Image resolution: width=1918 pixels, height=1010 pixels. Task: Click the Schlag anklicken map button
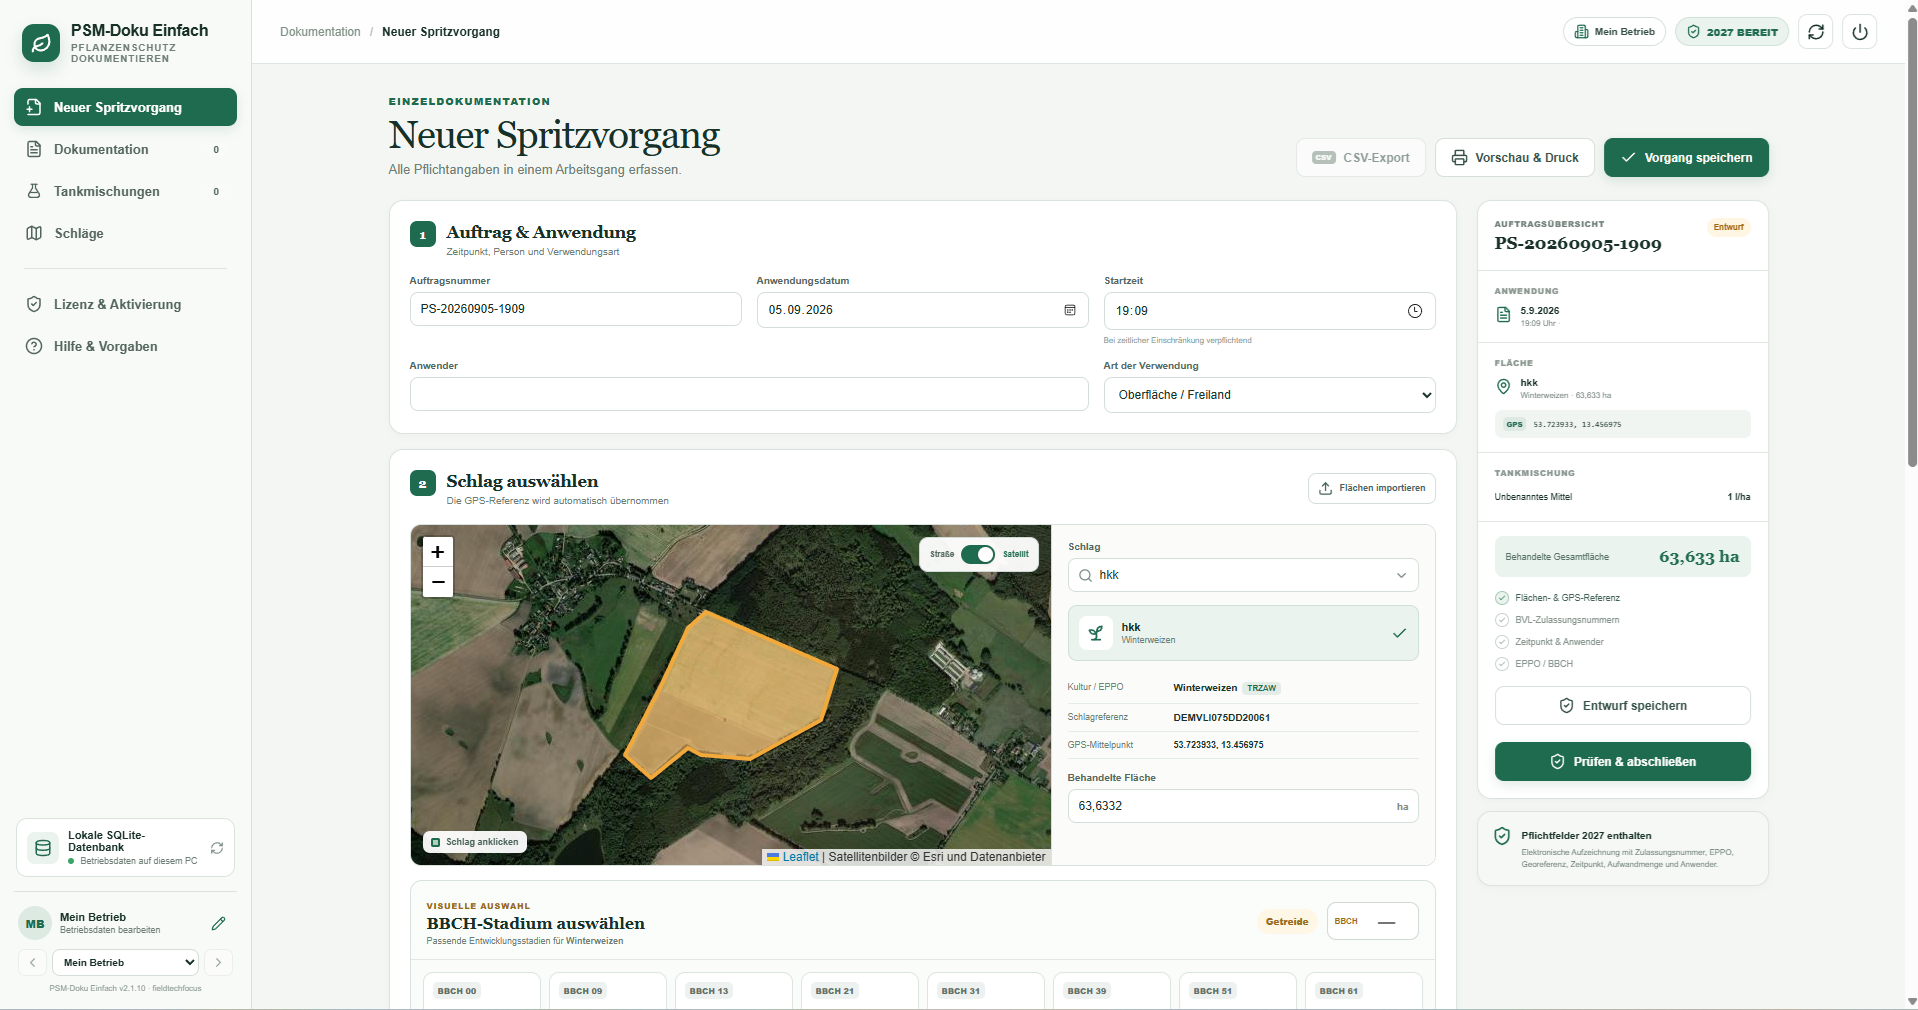(475, 842)
